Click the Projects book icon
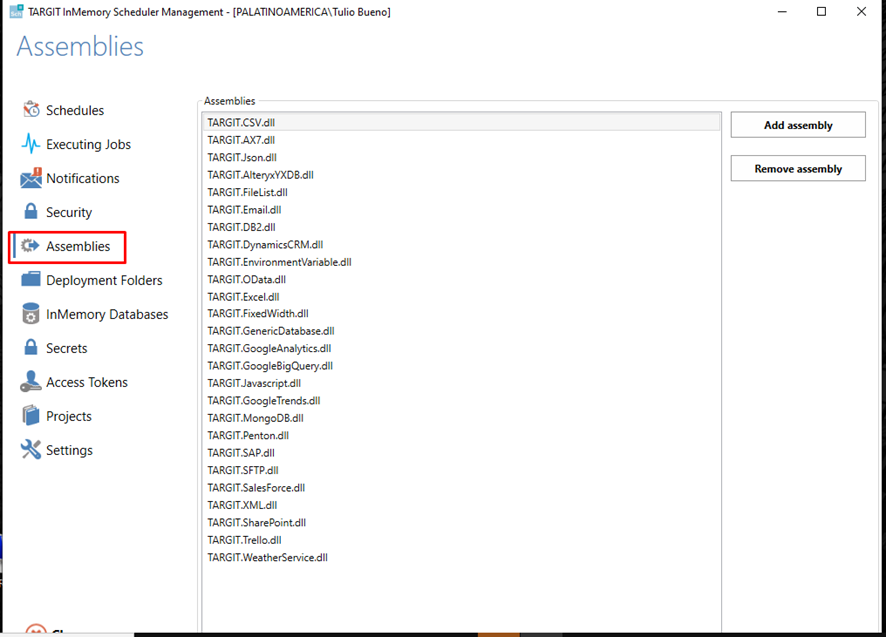The height and width of the screenshot is (637, 886). click(31, 415)
